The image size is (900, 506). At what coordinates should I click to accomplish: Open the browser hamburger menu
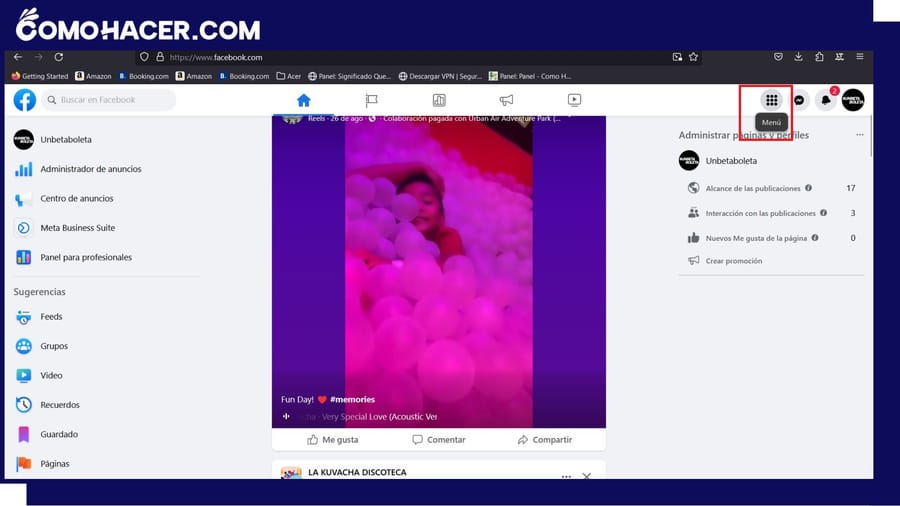point(860,56)
